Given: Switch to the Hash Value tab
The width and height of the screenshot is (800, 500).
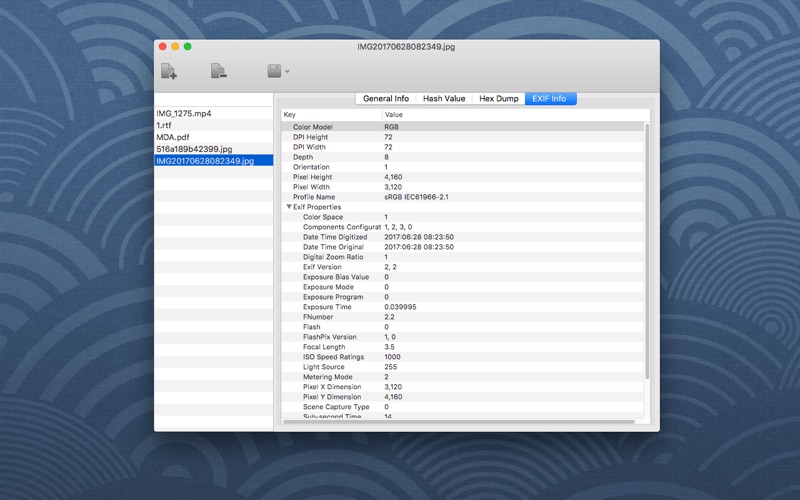Looking at the screenshot, I should (444, 98).
